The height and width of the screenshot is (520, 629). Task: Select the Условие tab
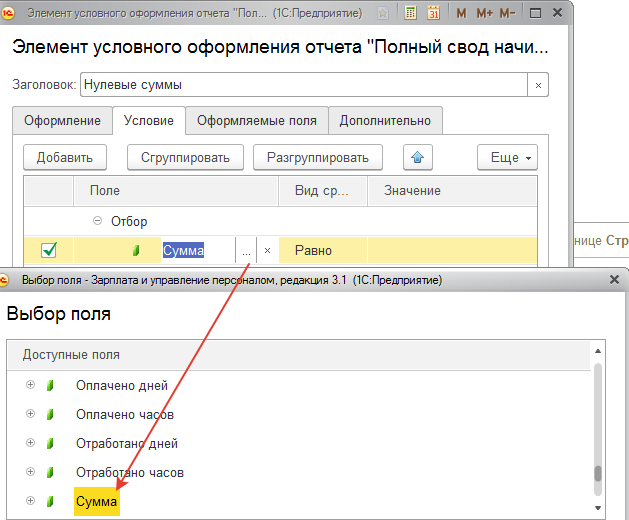point(149,120)
